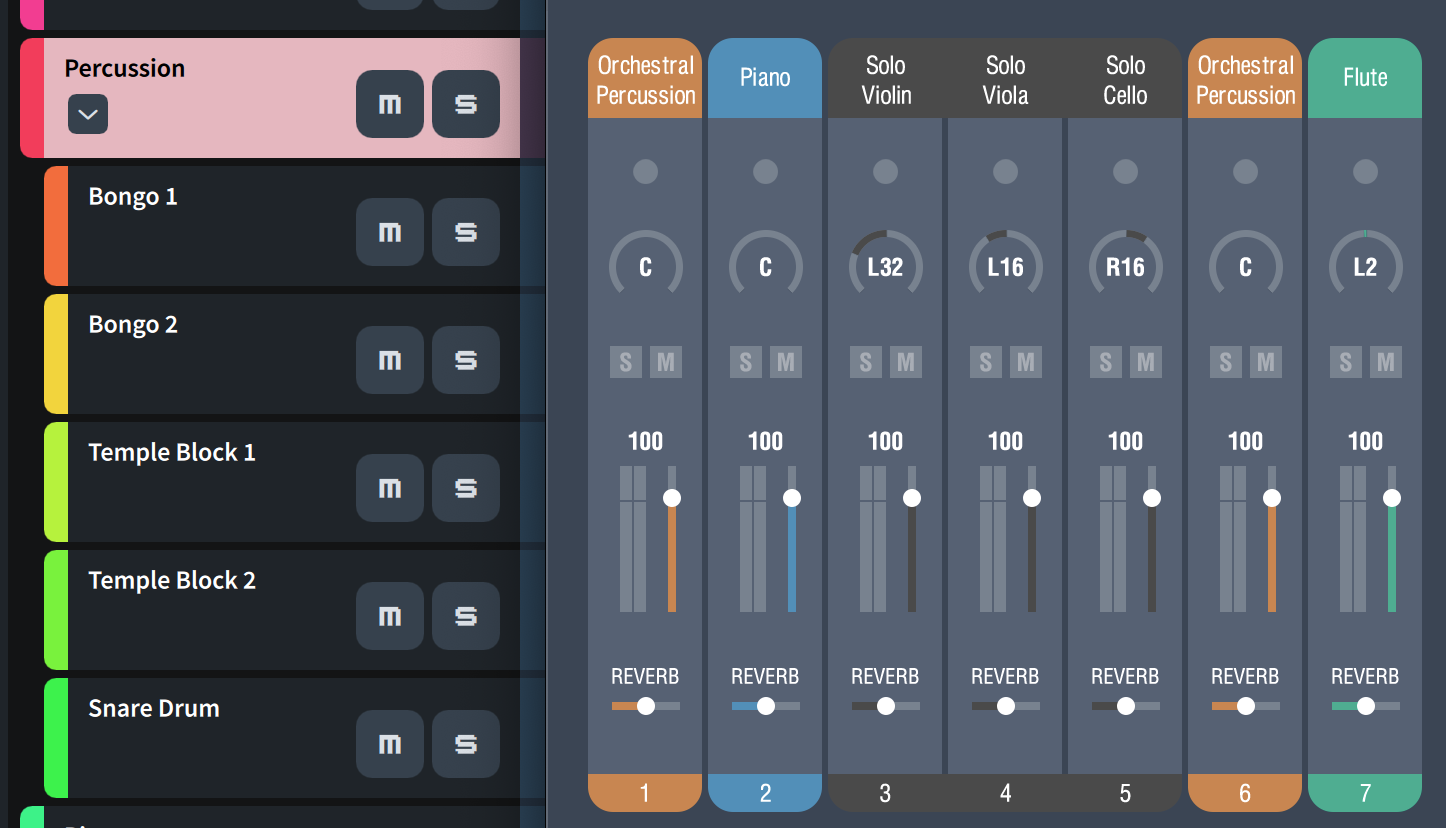Mute the Temple Block 1 track
This screenshot has height=828, width=1446.
click(x=390, y=488)
